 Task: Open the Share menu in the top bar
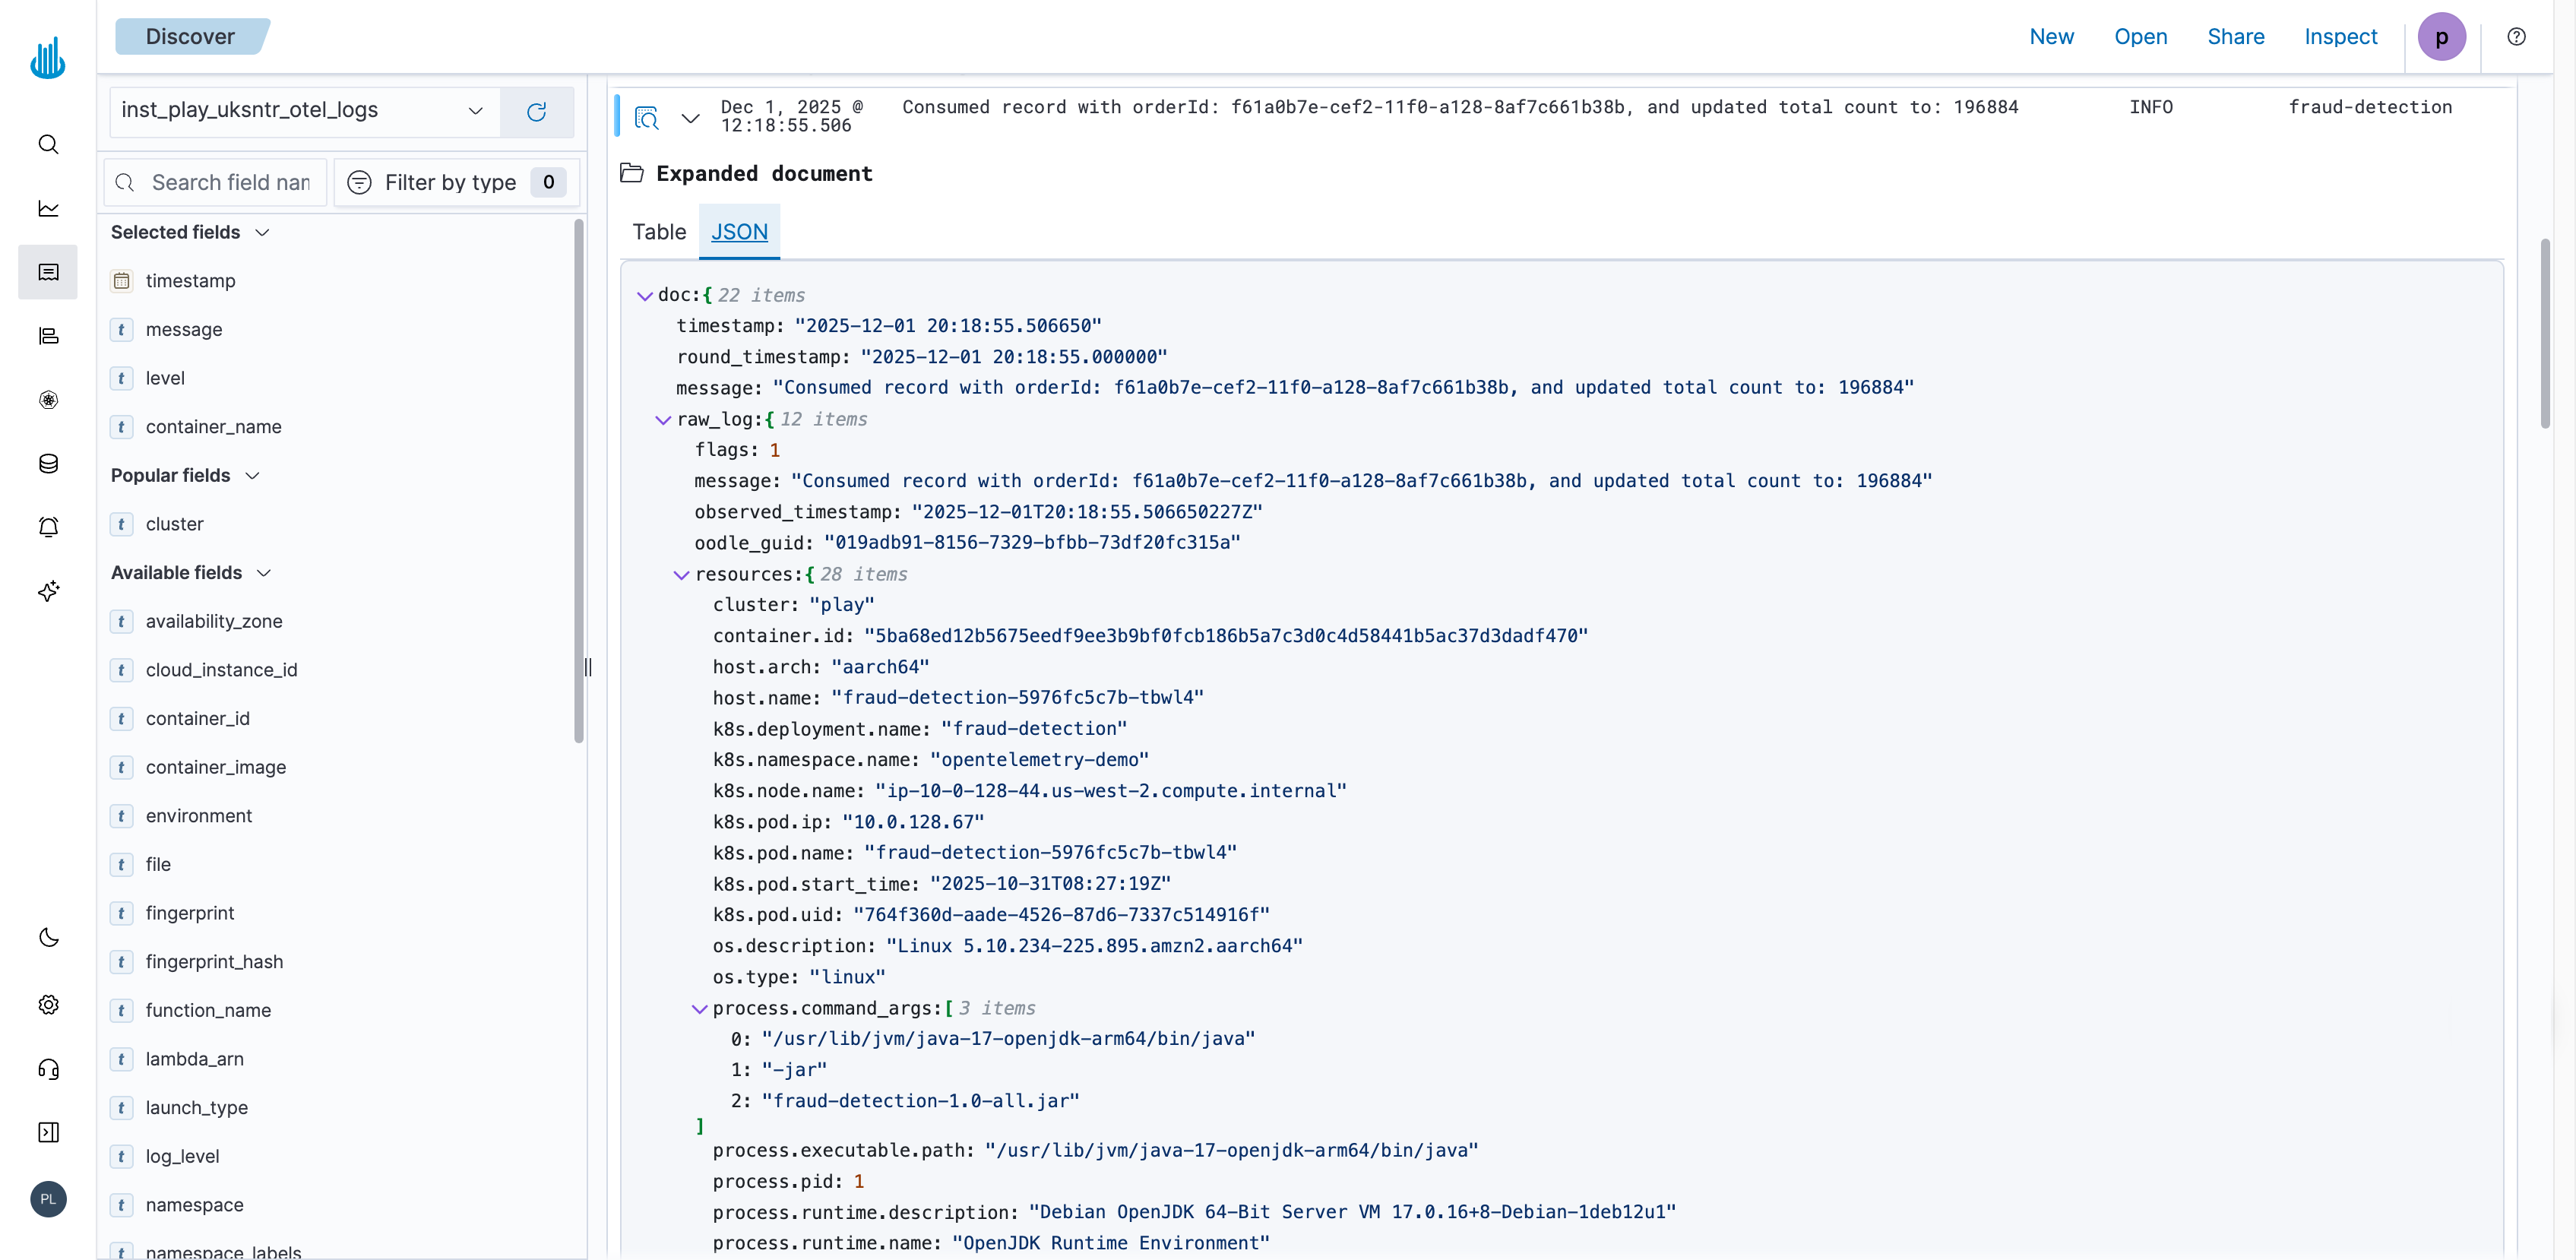(2236, 36)
